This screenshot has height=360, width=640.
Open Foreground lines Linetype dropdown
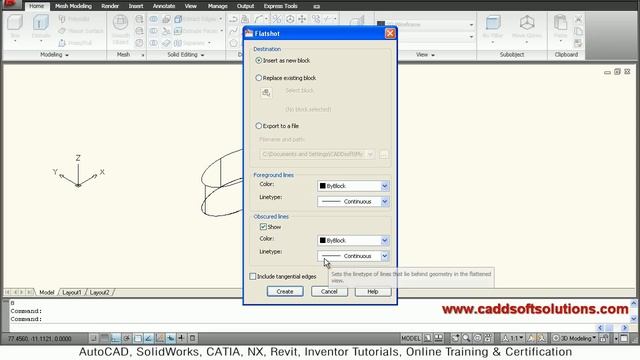coord(353,201)
